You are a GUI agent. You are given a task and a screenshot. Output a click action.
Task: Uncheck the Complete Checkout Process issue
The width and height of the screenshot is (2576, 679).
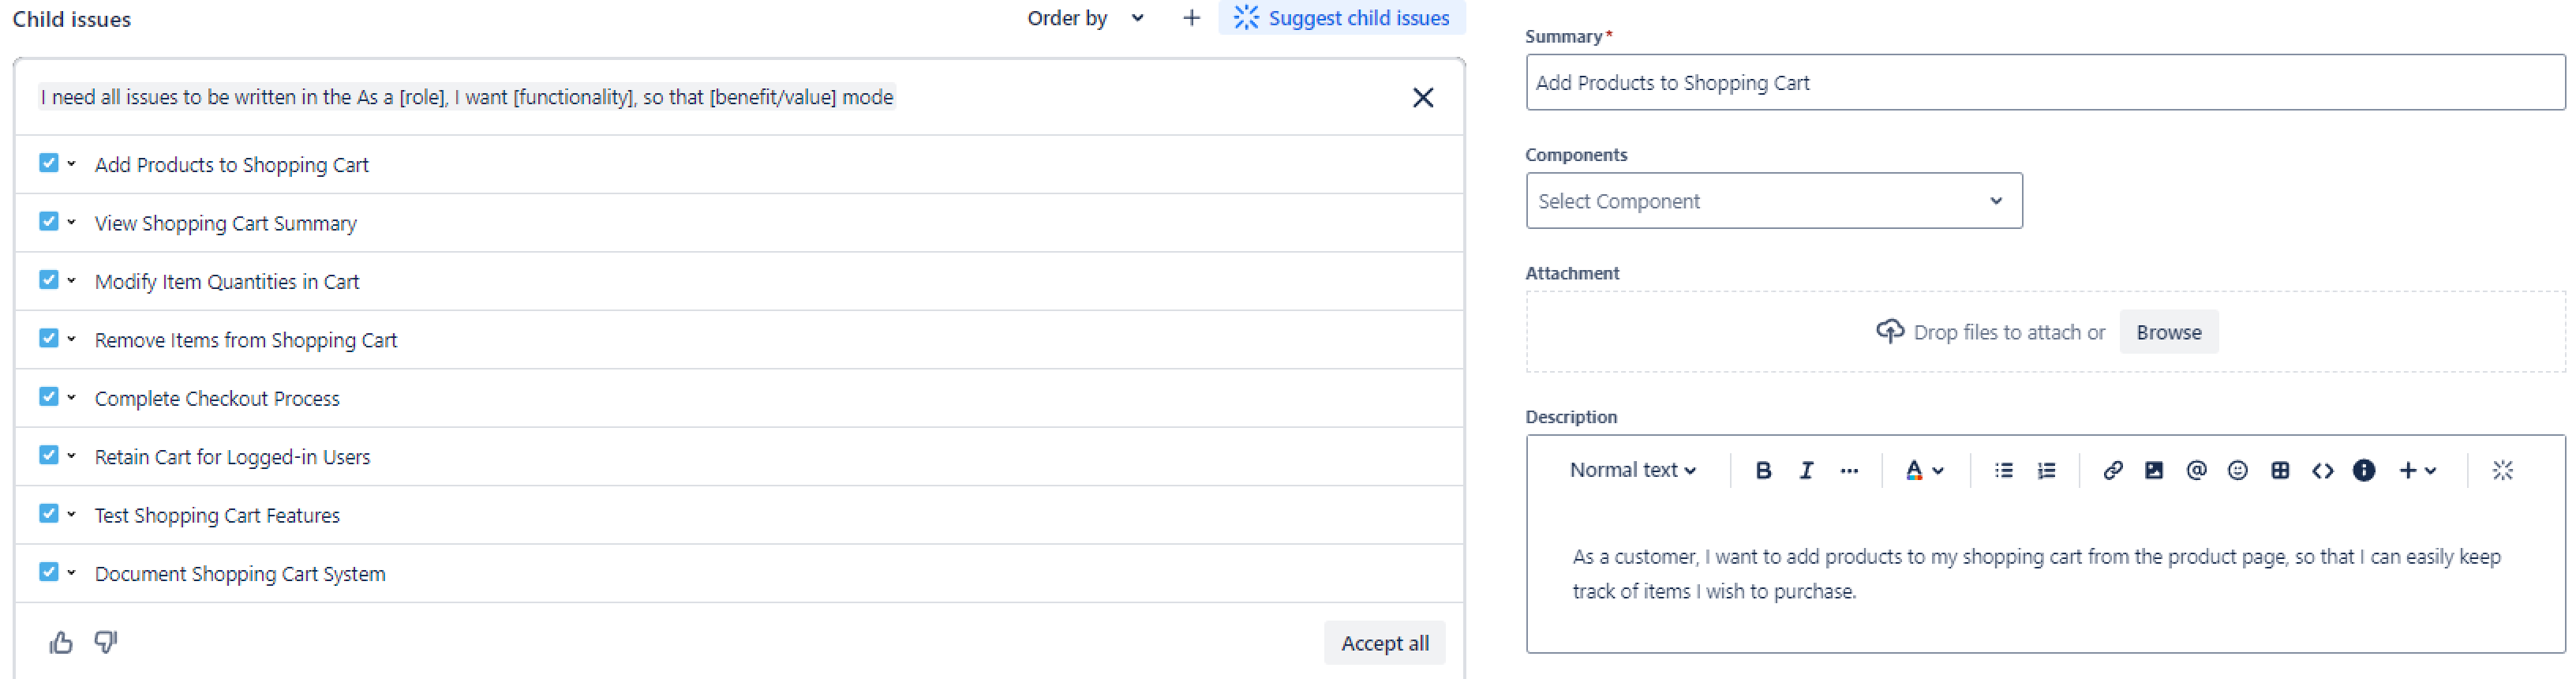tap(49, 397)
